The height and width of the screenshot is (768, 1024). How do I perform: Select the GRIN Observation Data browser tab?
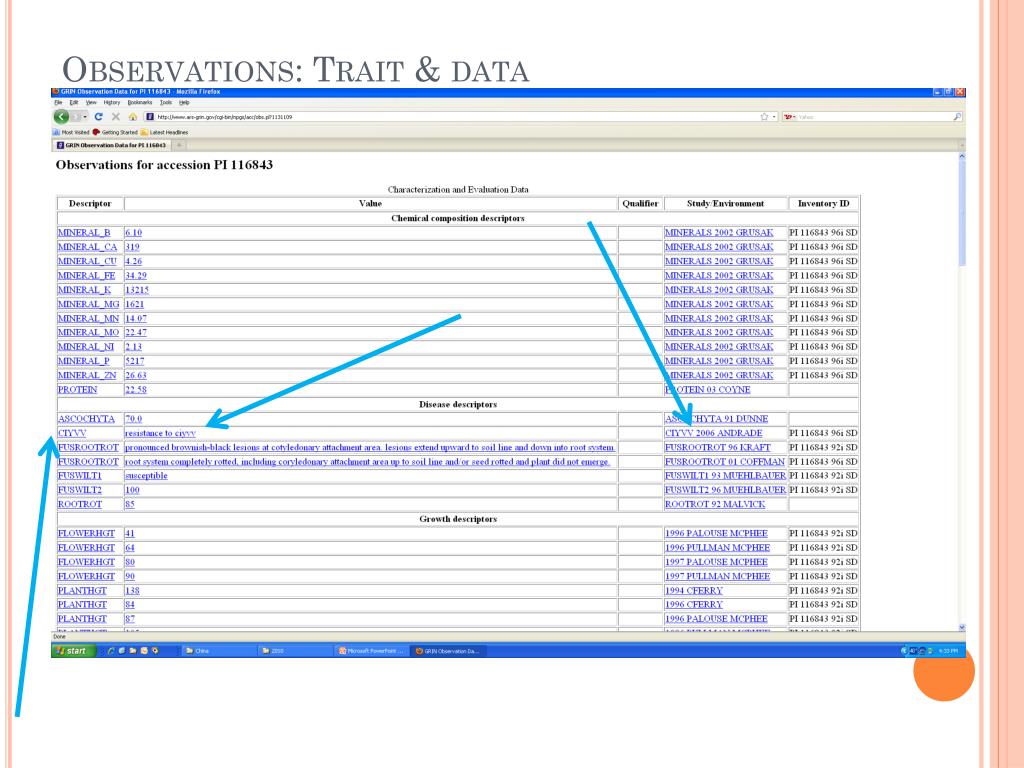[111, 145]
